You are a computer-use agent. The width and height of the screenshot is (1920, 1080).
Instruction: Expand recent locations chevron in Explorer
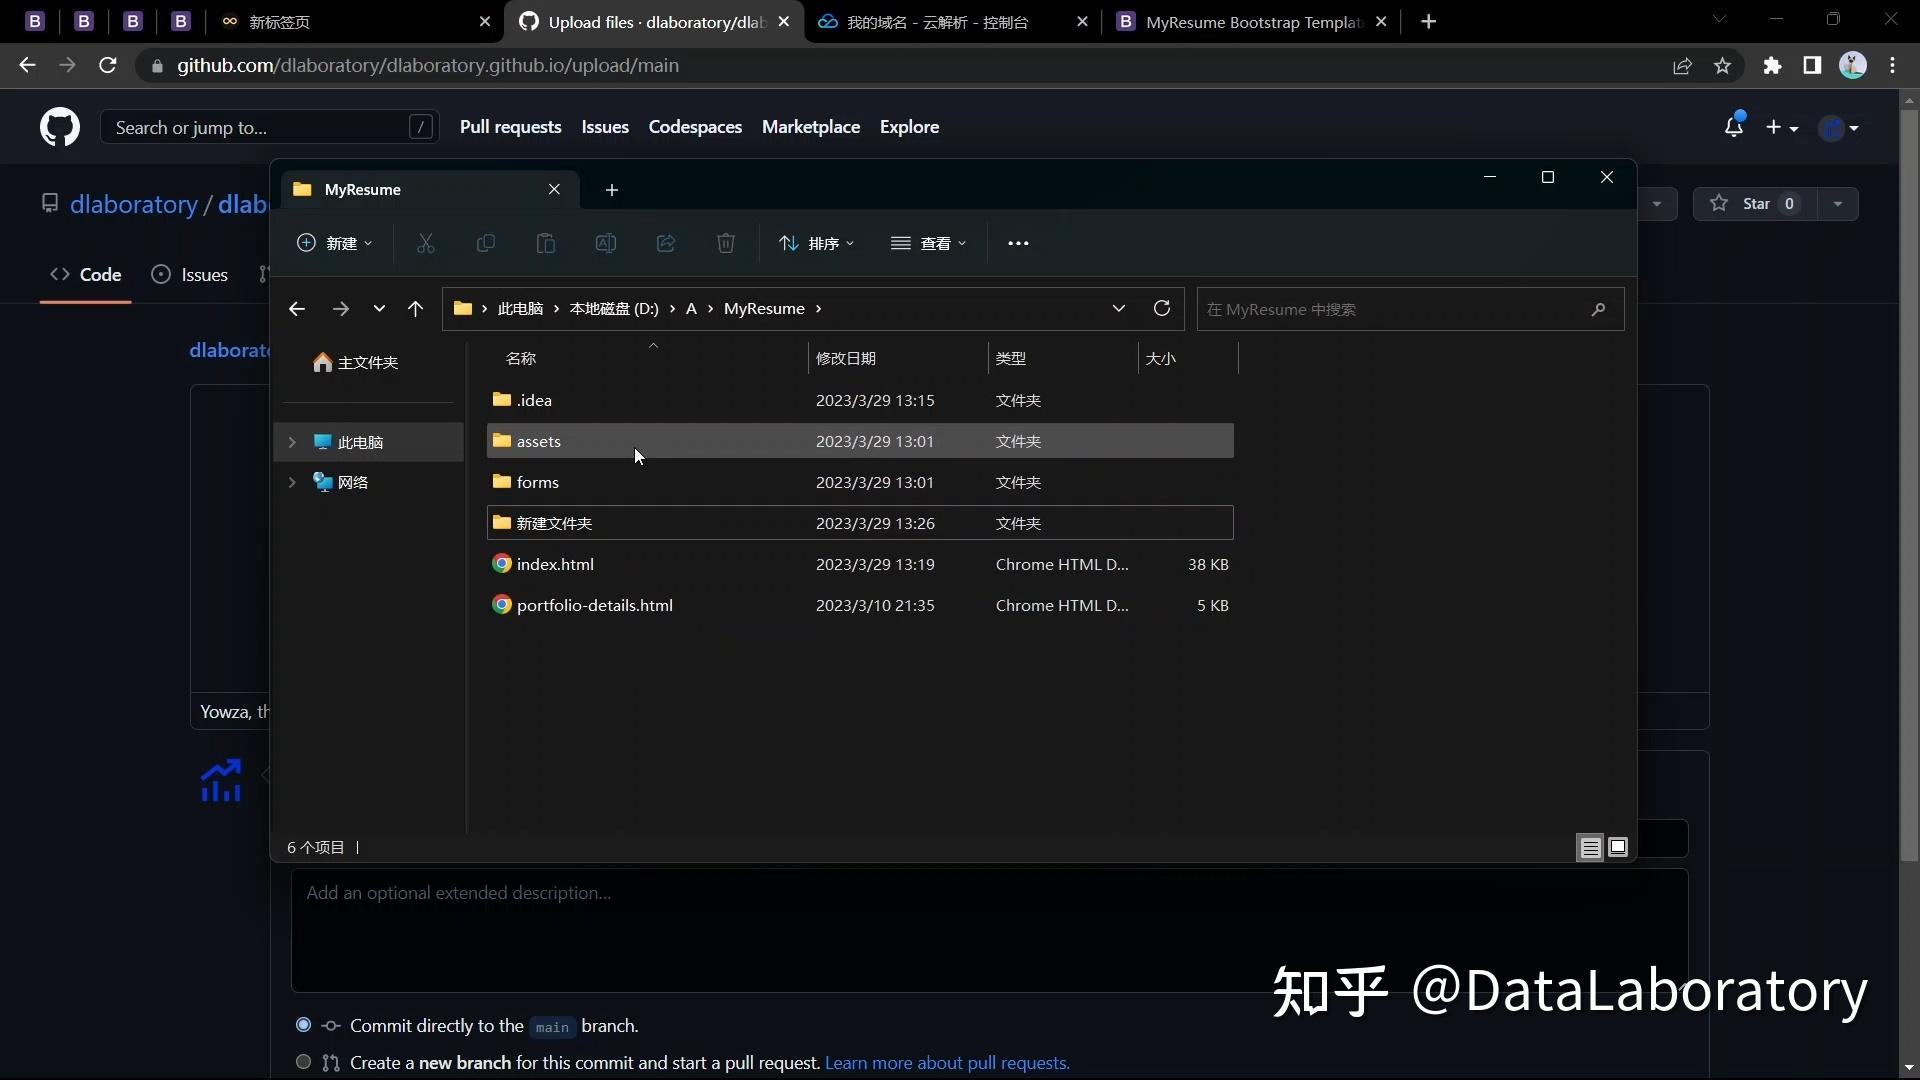[379, 309]
